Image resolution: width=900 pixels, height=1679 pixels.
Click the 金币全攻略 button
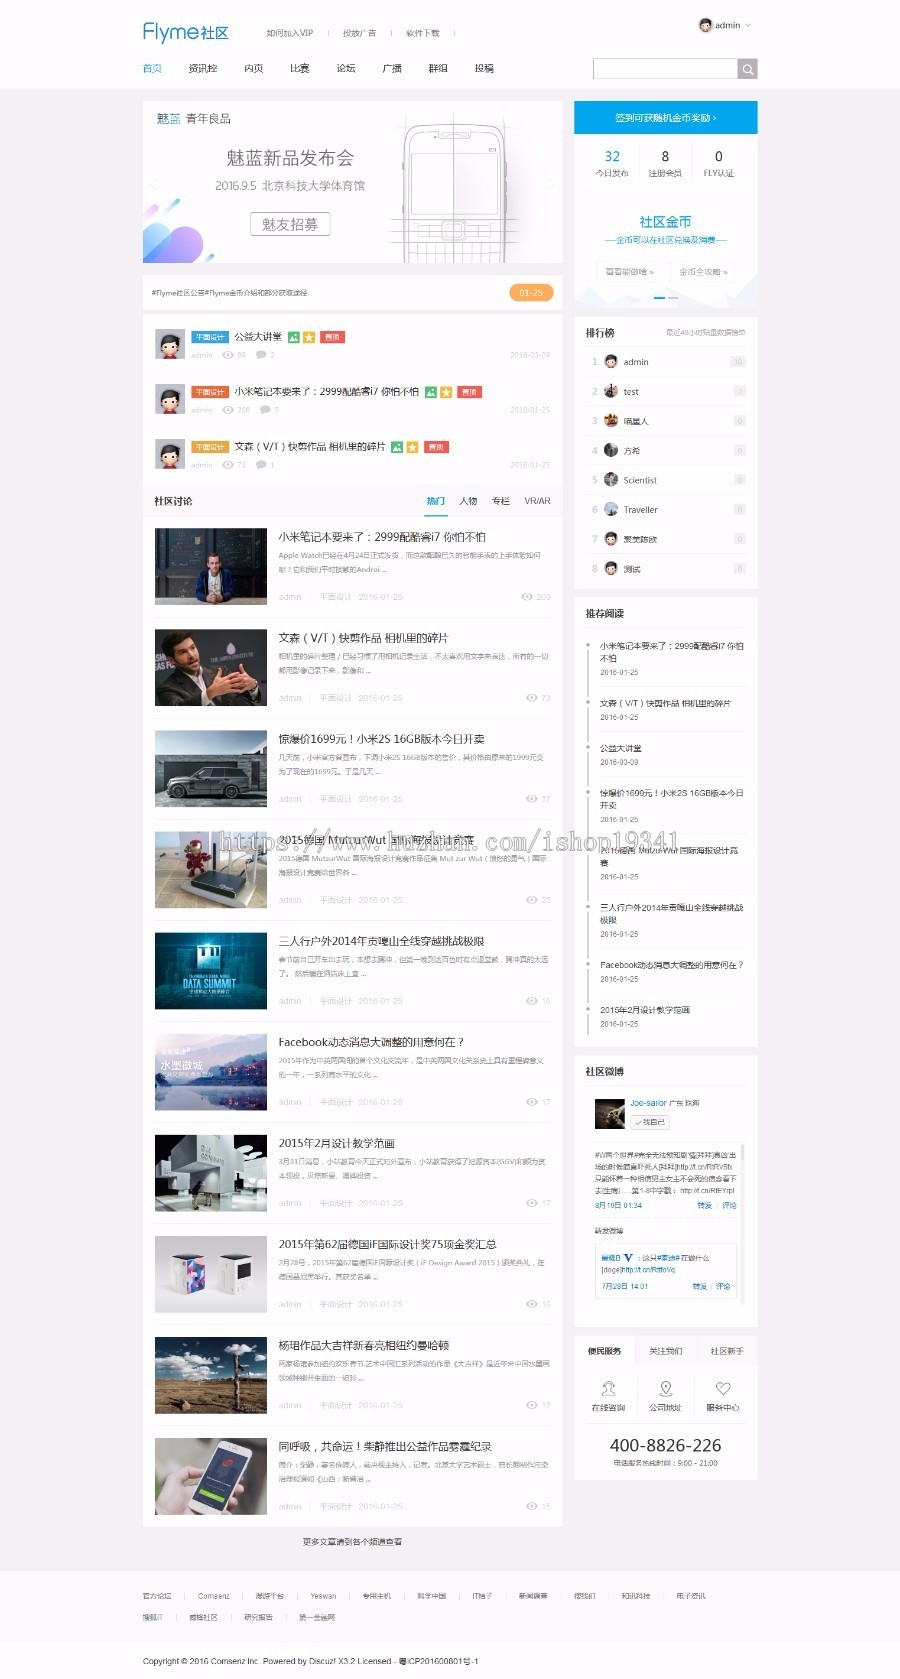pyautogui.click(x=703, y=272)
